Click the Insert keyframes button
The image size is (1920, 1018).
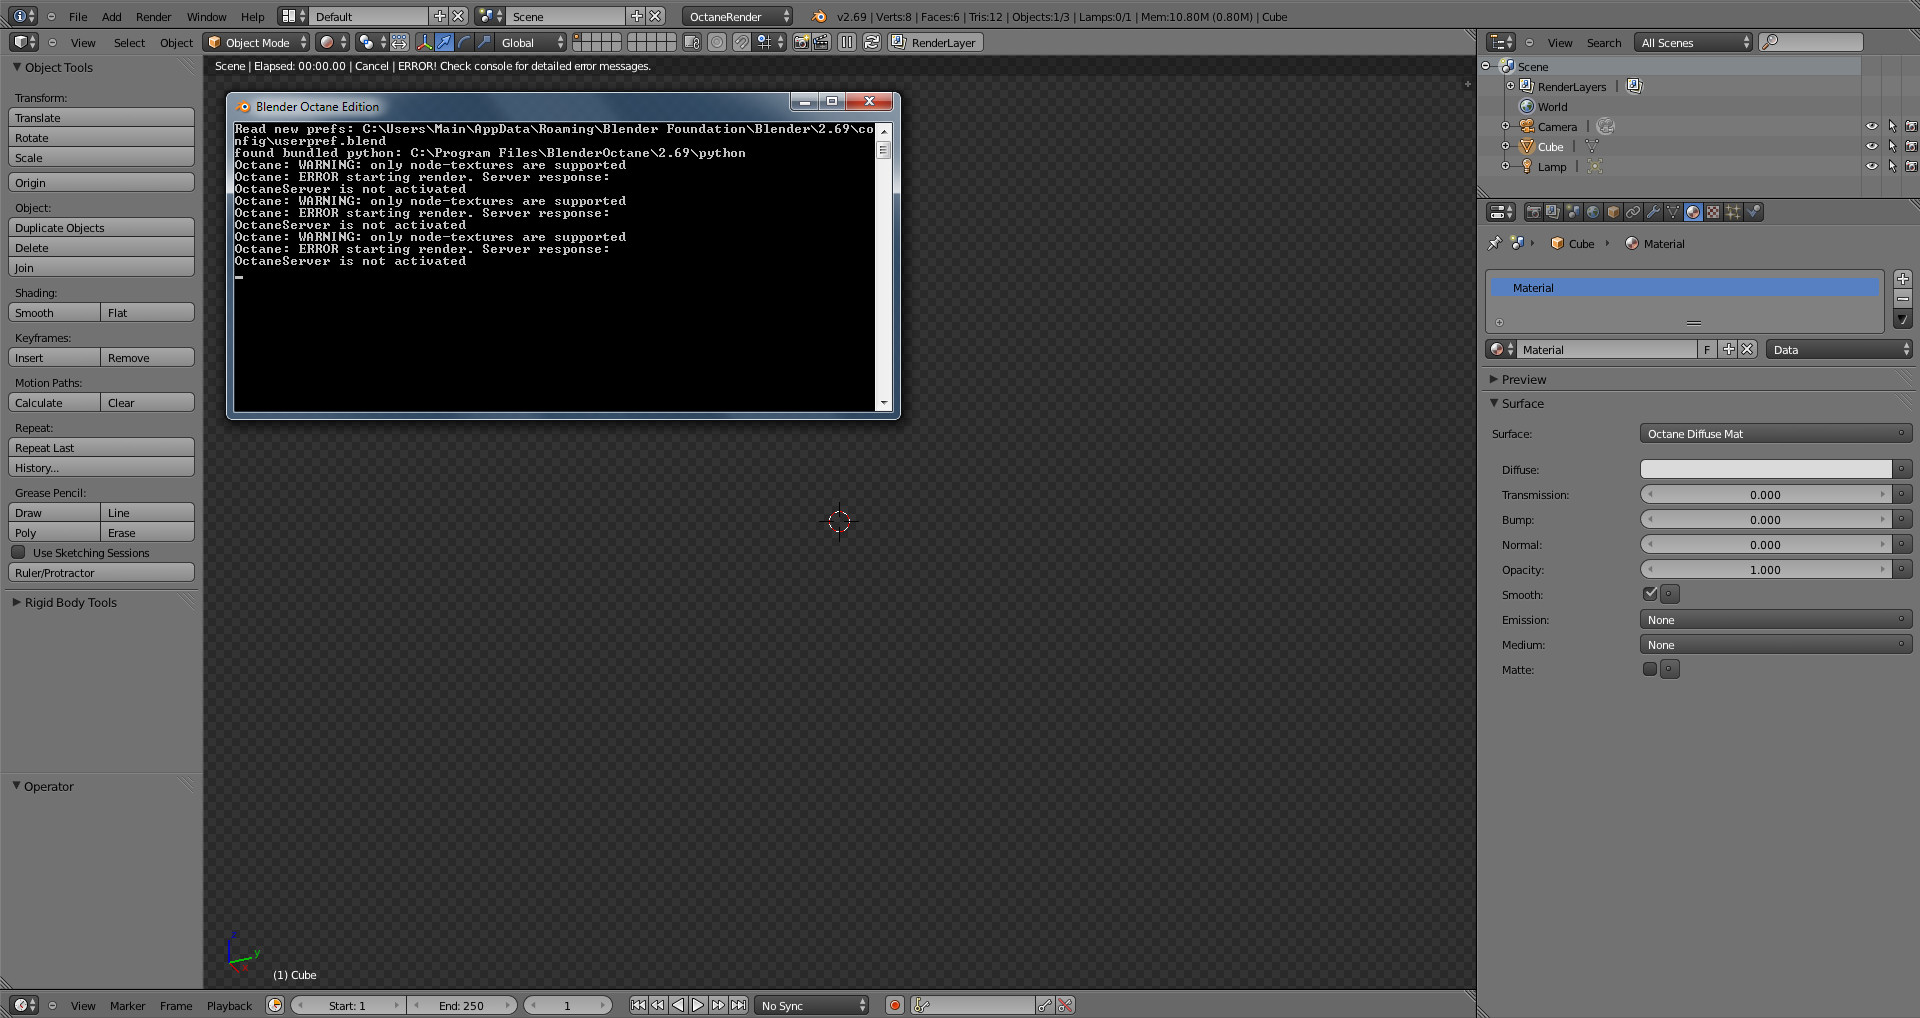point(54,357)
